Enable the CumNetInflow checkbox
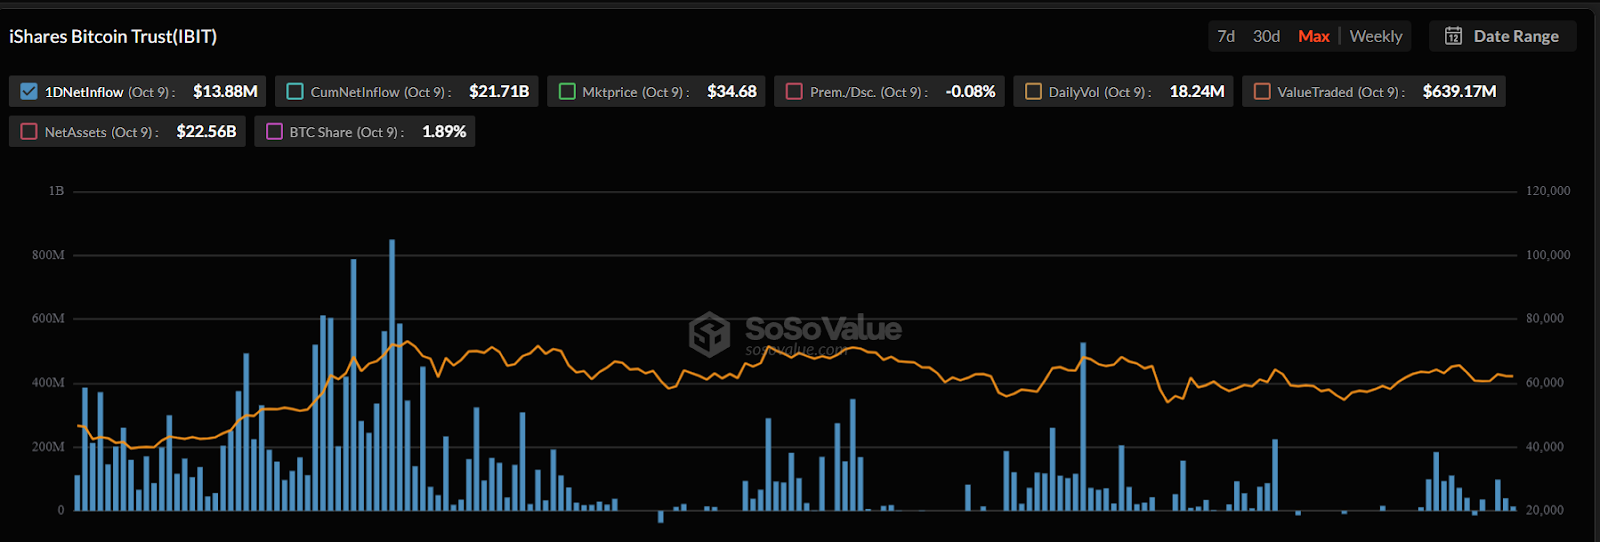1600x542 pixels. [x=295, y=91]
